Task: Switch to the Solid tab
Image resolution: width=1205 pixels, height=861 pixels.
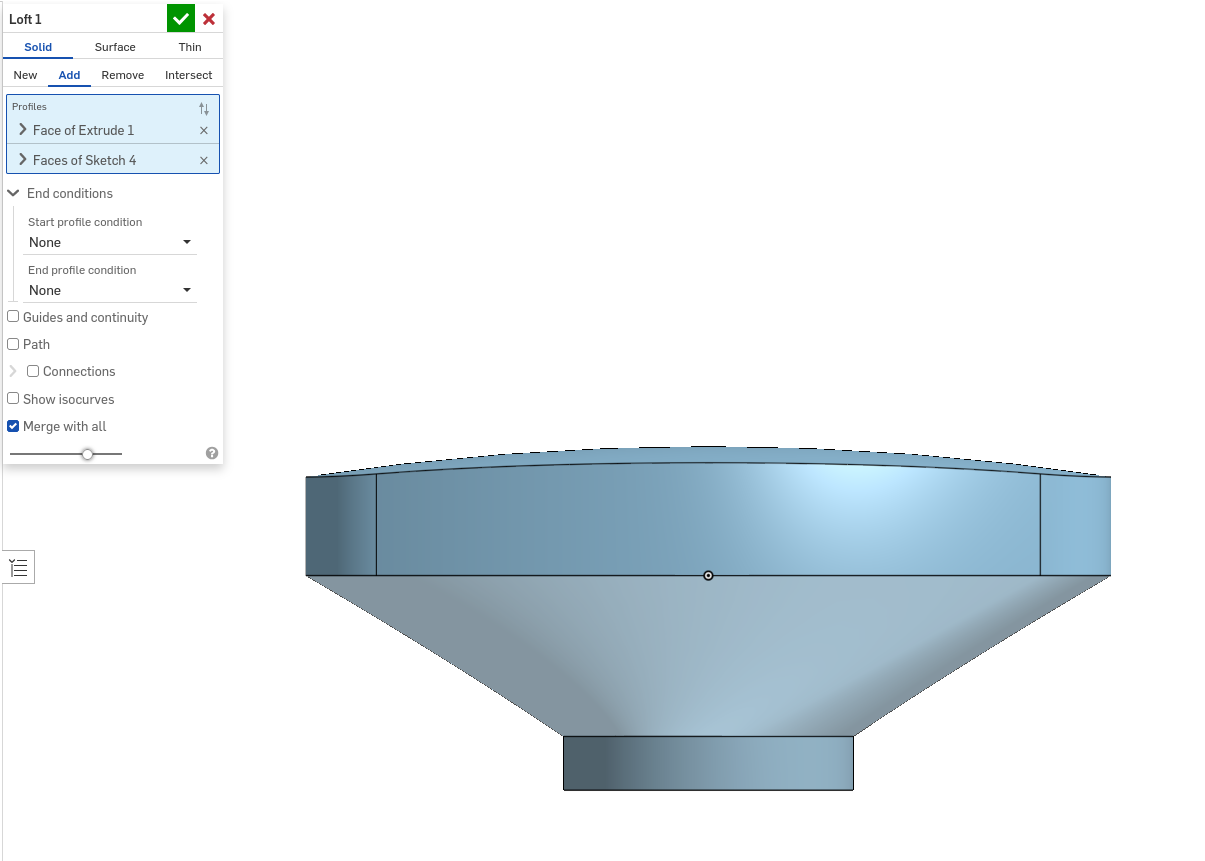Action: (x=38, y=47)
